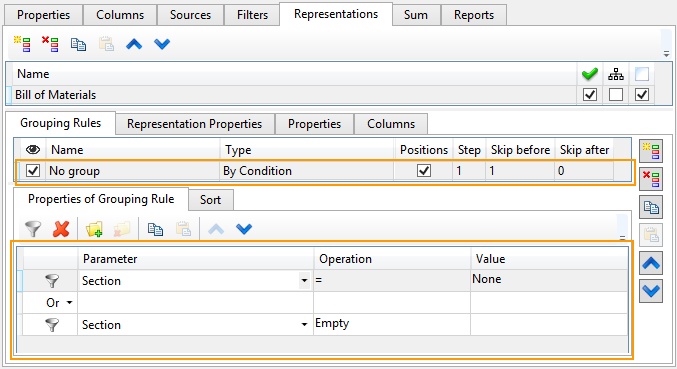Viewport: 677px width, 369px height.
Task: Move grouping rule up in right sidebar
Action: tap(651, 263)
